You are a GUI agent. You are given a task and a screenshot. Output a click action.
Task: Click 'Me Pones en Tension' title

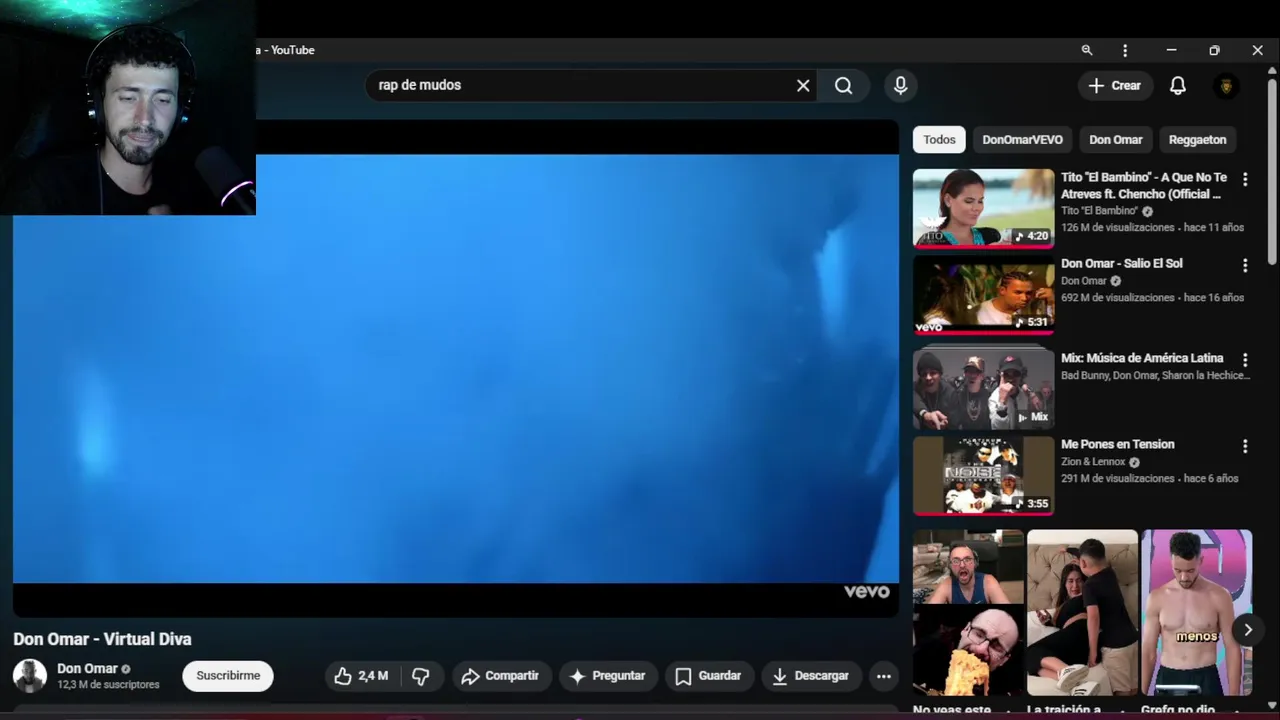(1117, 444)
